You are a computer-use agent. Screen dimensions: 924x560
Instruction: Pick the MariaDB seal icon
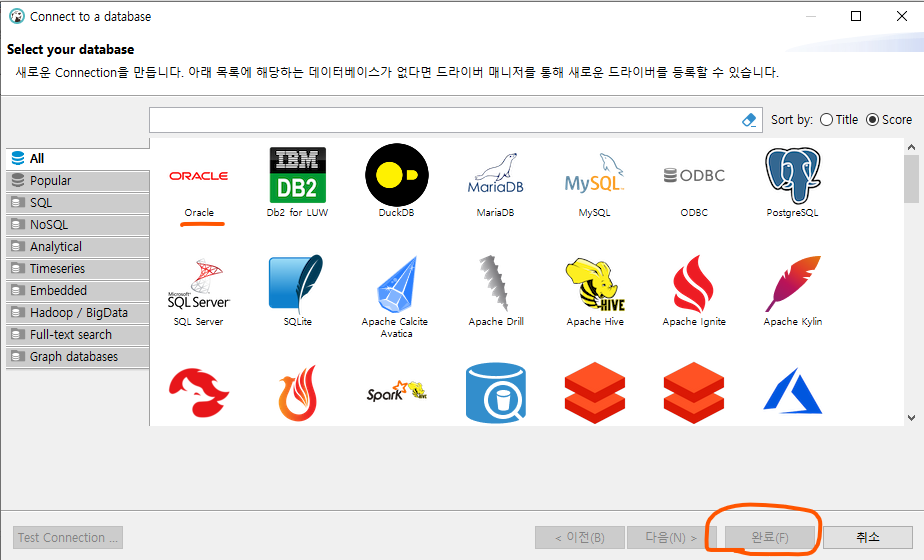tap(496, 174)
